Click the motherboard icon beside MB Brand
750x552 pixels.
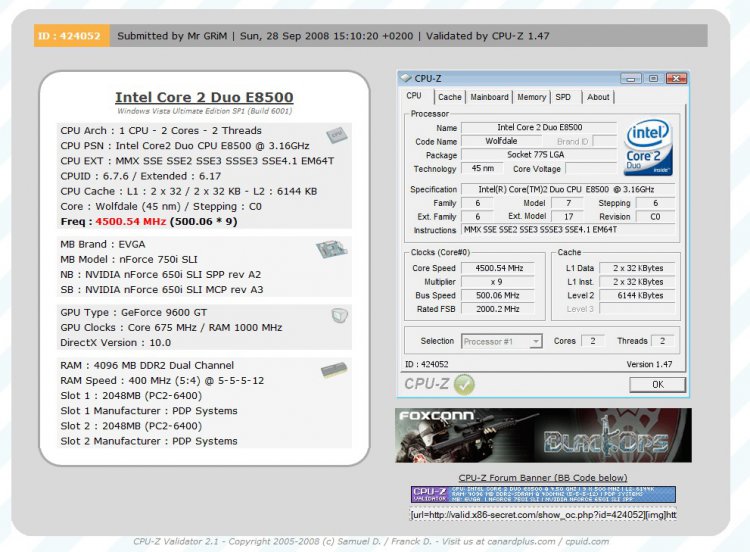[331, 249]
